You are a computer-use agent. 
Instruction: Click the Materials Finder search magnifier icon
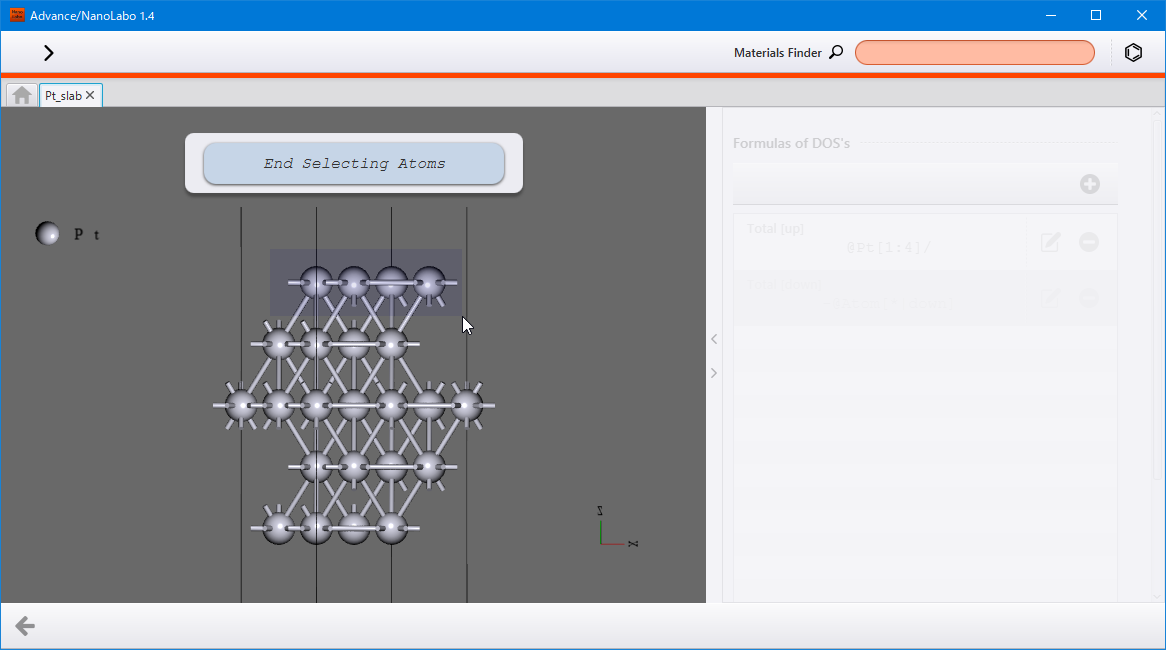(837, 52)
